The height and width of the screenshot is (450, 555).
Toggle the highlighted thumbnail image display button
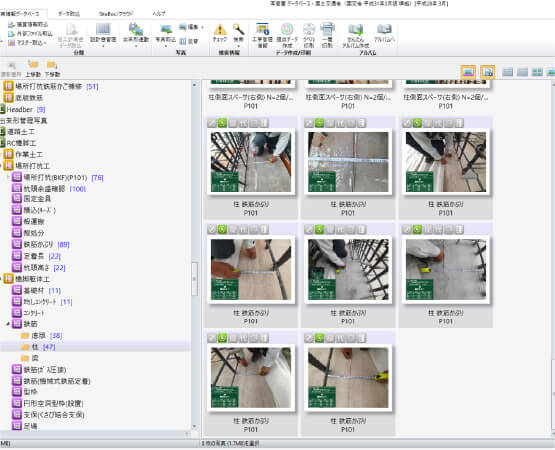click(468, 72)
